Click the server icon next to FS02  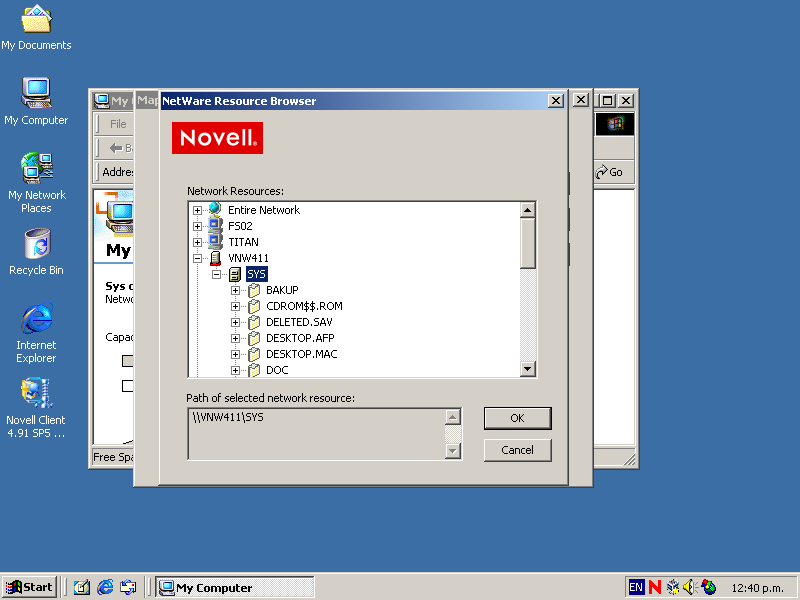215,226
